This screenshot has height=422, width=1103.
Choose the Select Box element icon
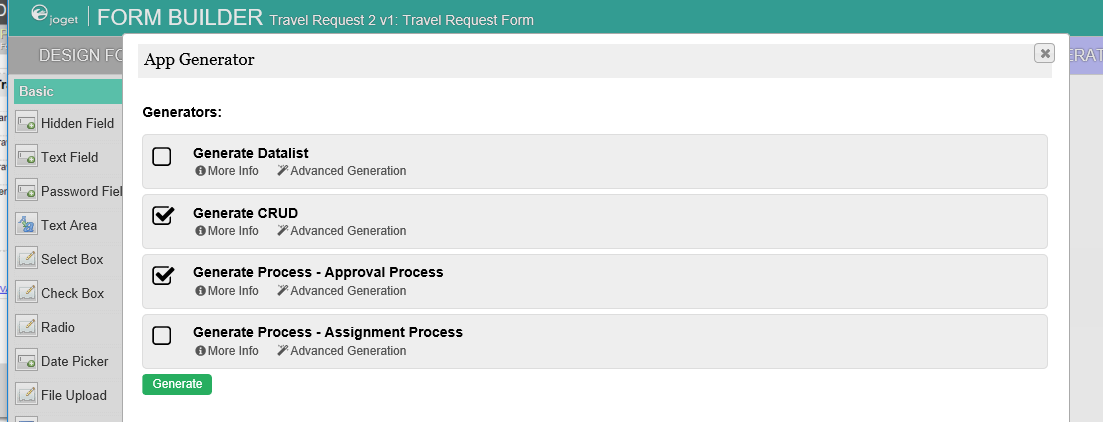(27, 259)
